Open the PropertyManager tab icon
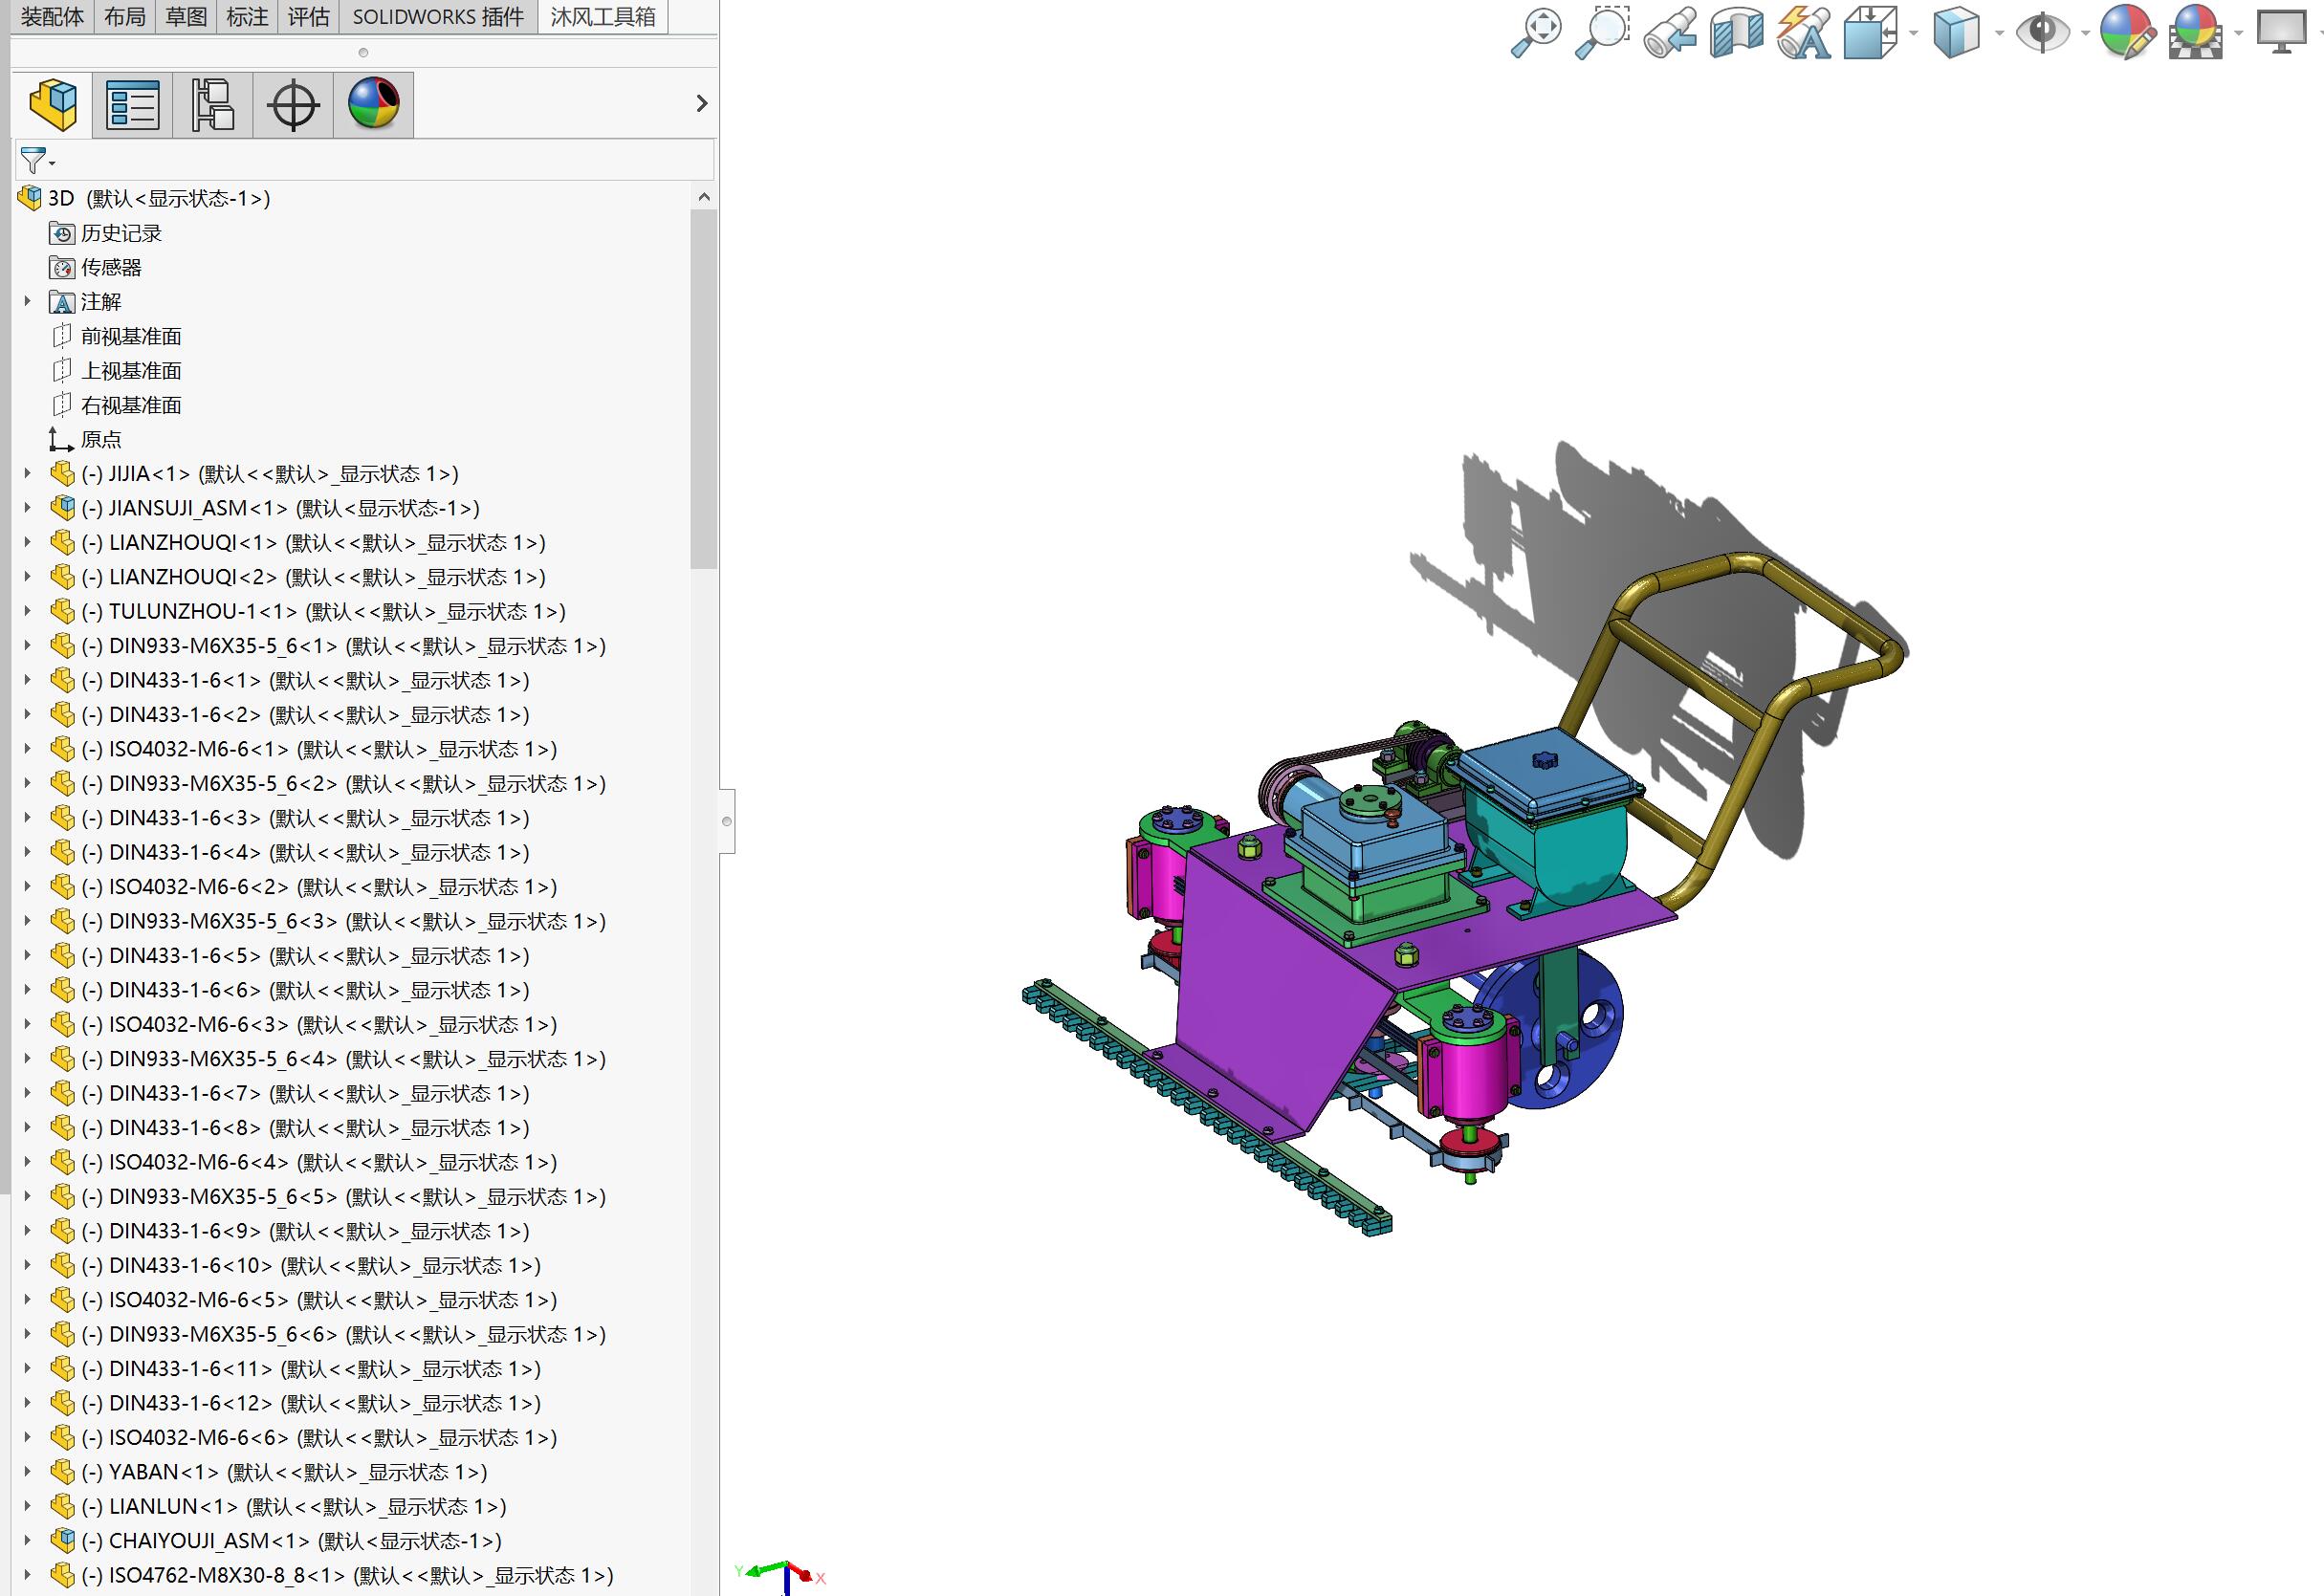 pos(133,104)
